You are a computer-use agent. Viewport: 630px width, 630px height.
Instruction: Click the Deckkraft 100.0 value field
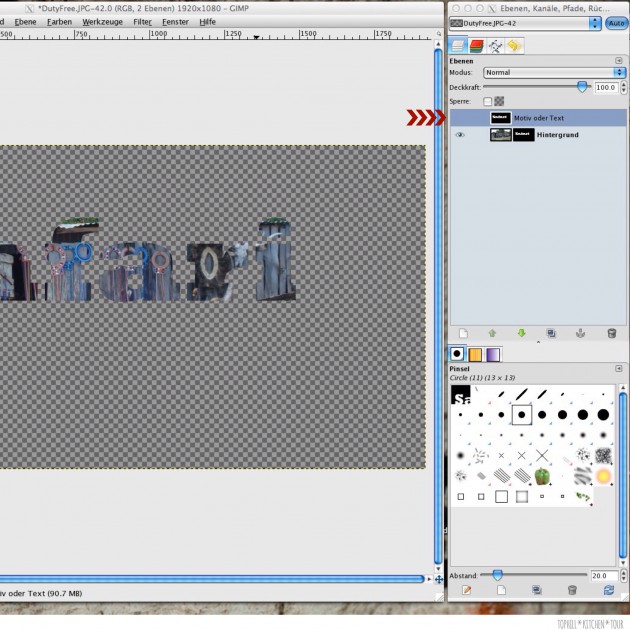click(x=605, y=87)
